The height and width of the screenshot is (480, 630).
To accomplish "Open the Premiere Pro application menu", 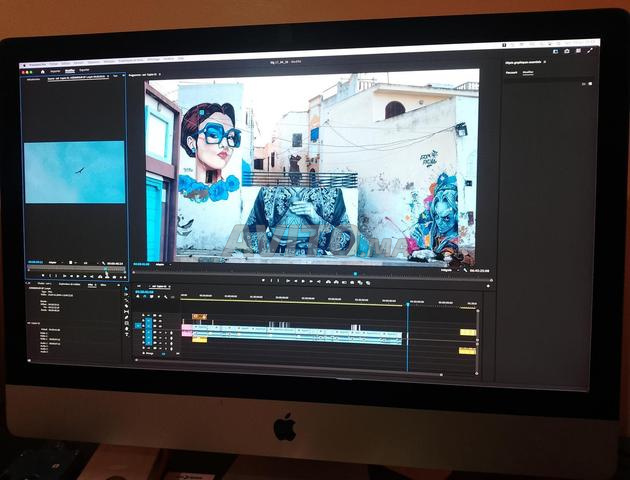I will tap(38, 65).
